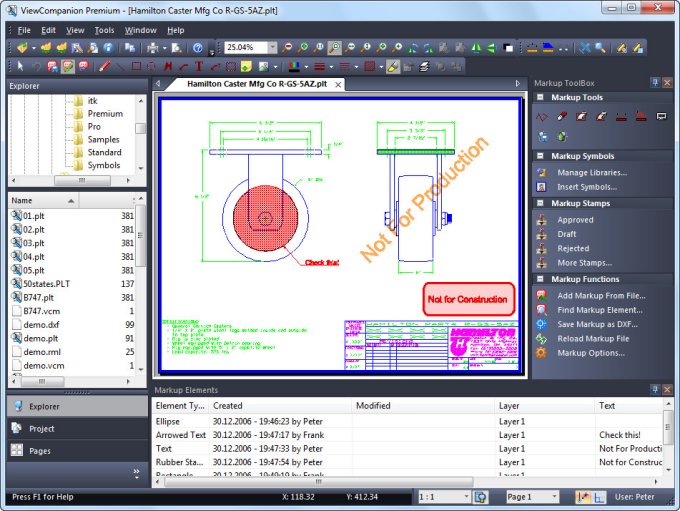Collapse the Markup Stamps section
The image size is (680, 511).
coord(540,203)
